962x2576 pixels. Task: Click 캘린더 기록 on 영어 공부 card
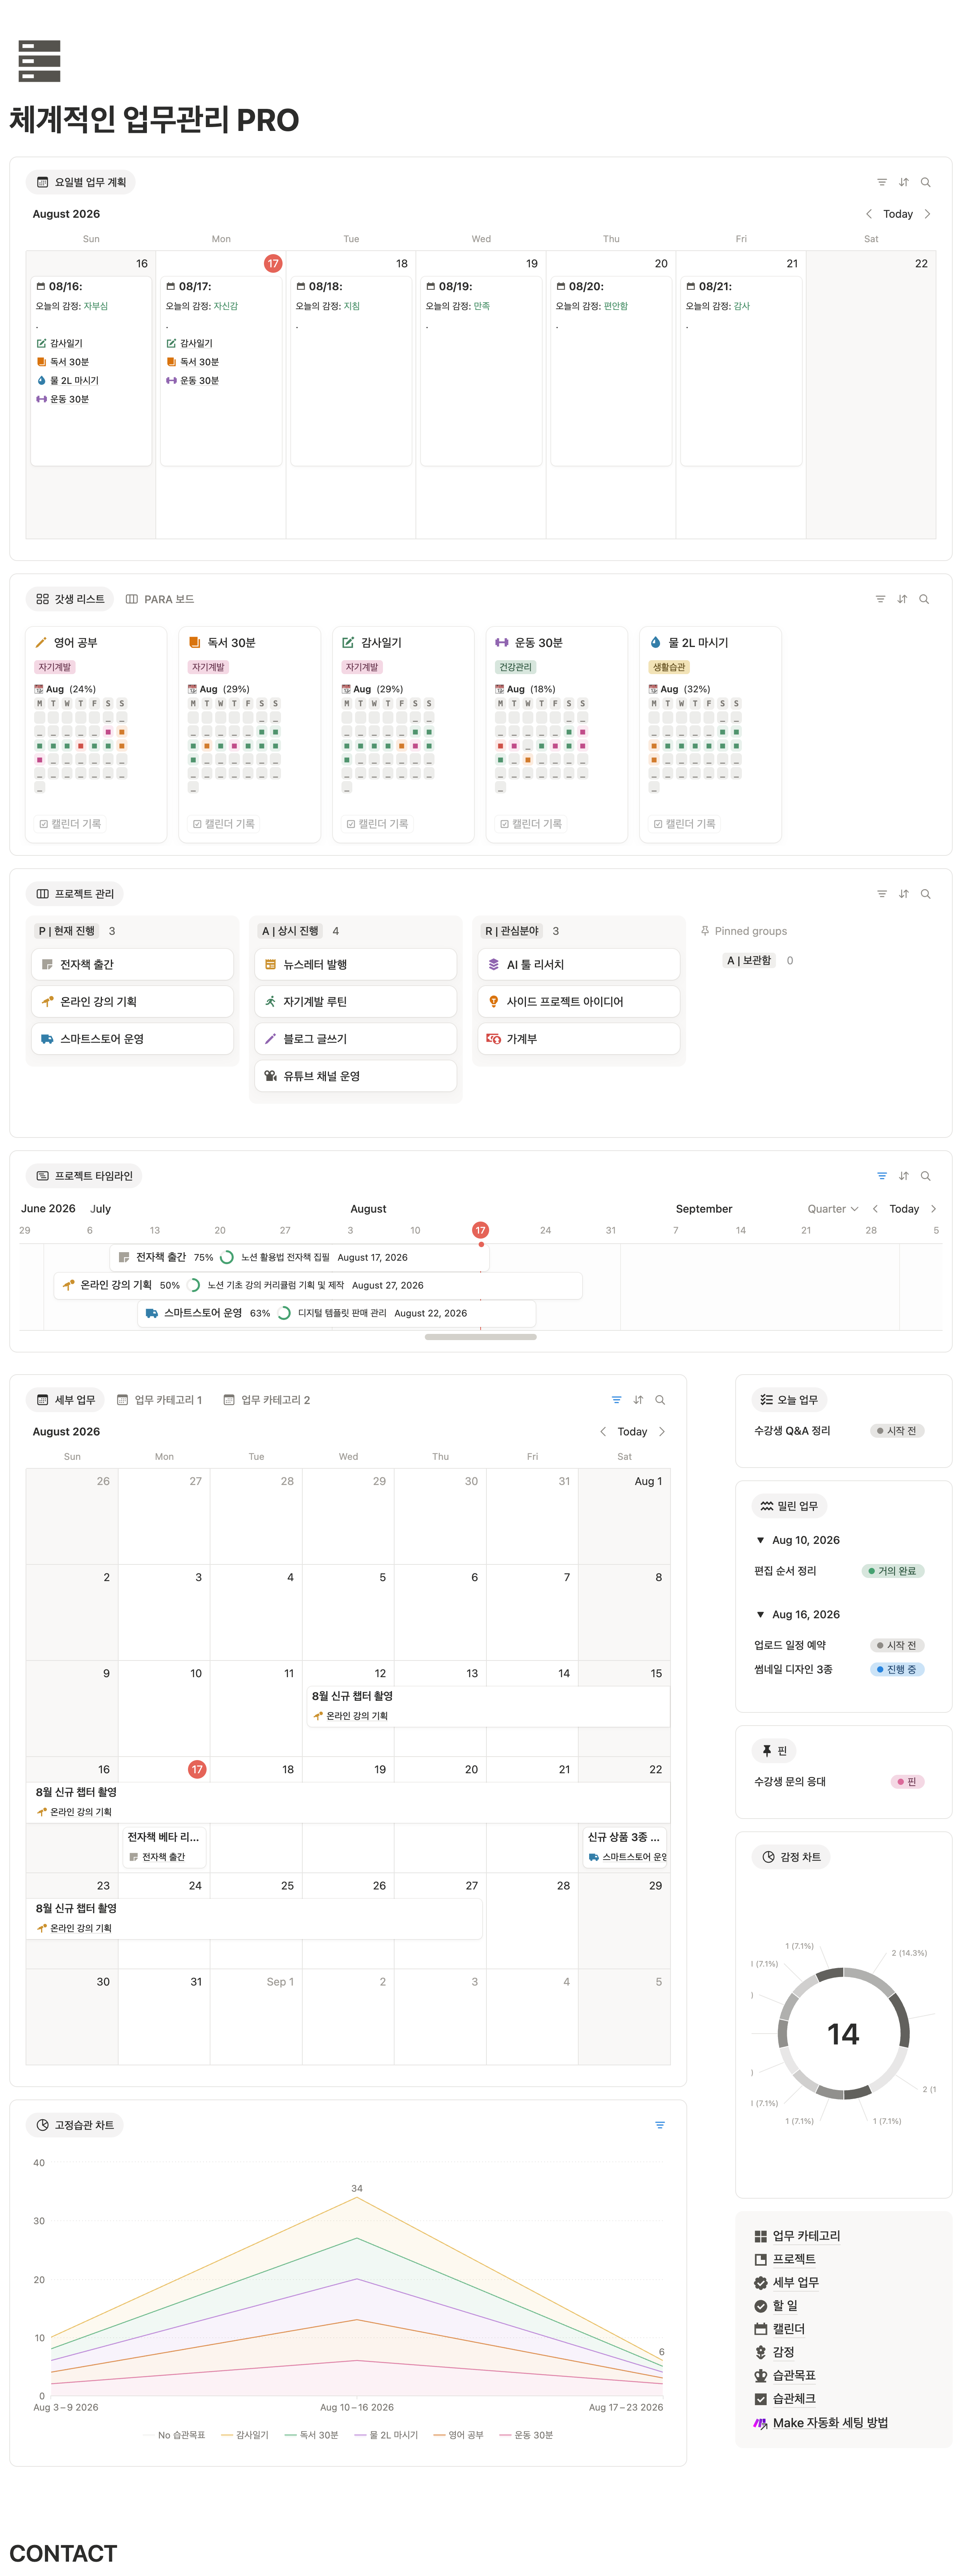tap(70, 824)
